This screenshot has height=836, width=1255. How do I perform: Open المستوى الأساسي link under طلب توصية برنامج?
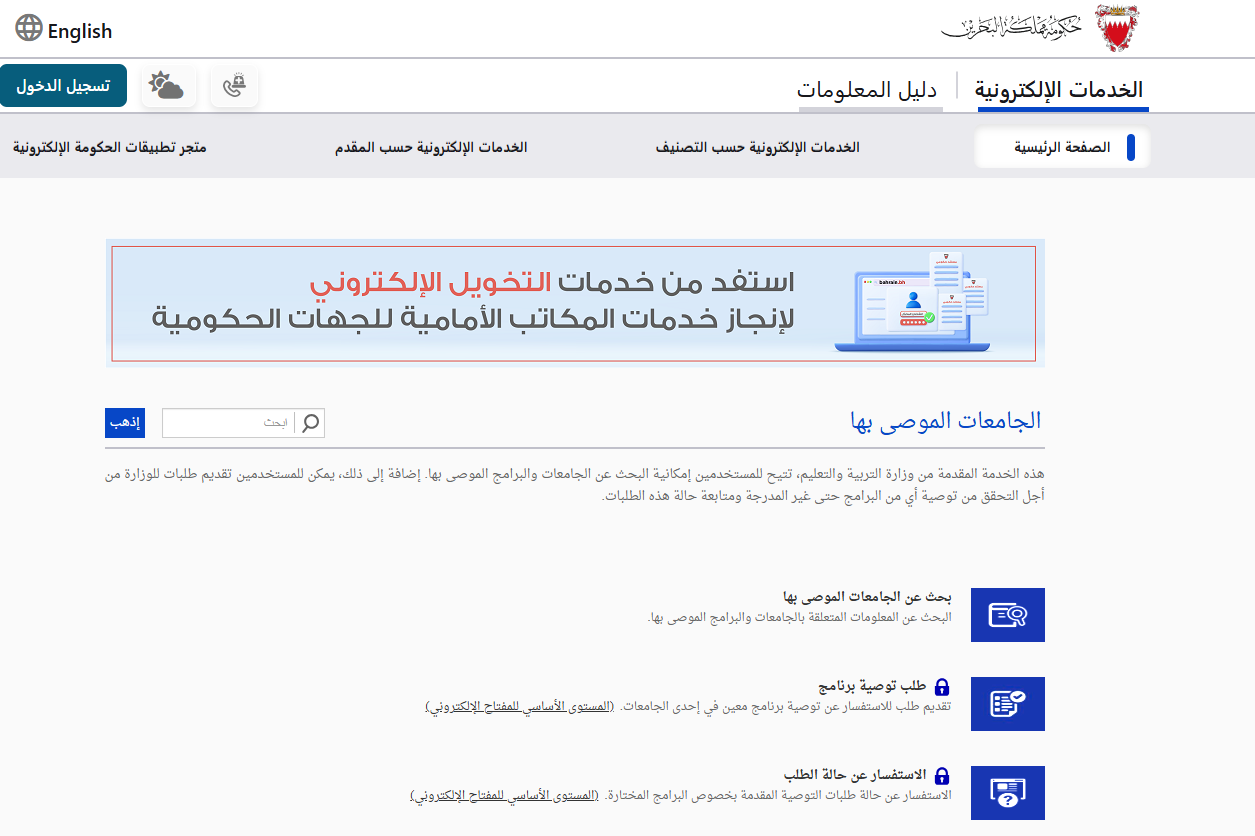519,707
